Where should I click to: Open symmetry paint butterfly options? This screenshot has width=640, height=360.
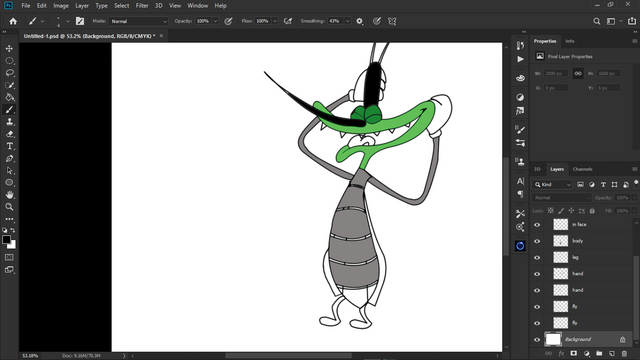392,21
